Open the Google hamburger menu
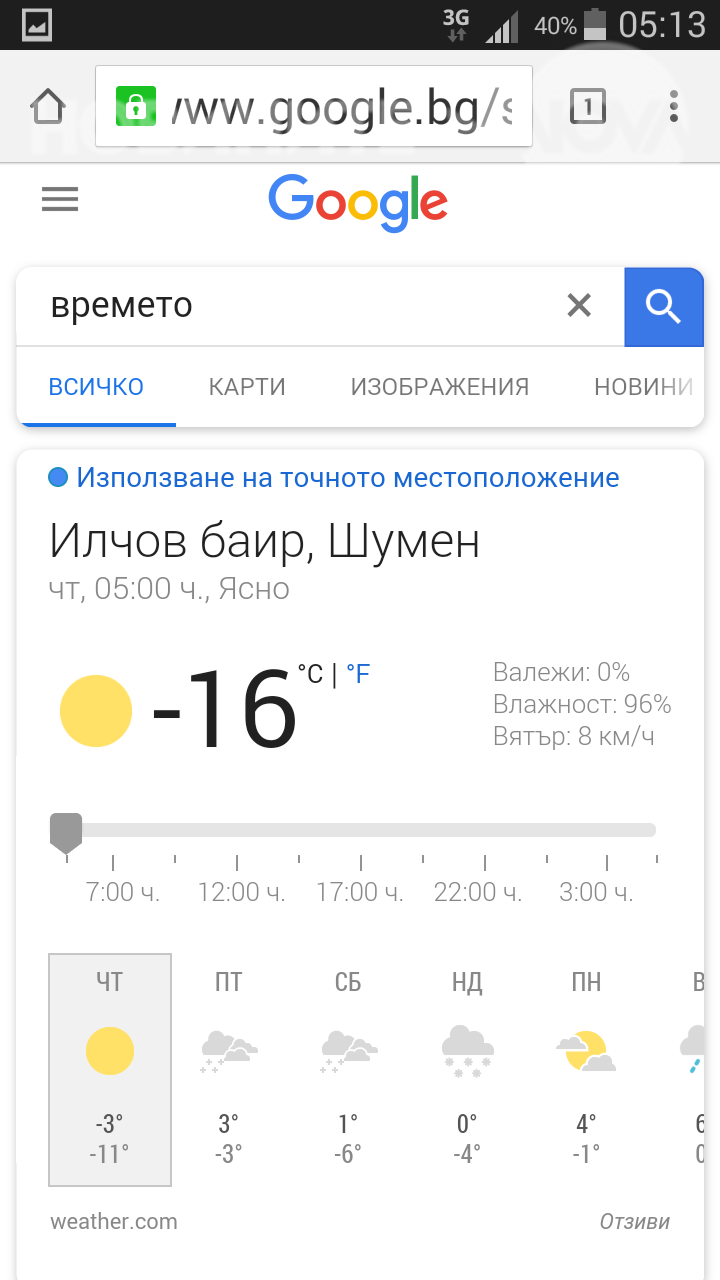The height and width of the screenshot is (1280, 720). [x=60, y=200]
